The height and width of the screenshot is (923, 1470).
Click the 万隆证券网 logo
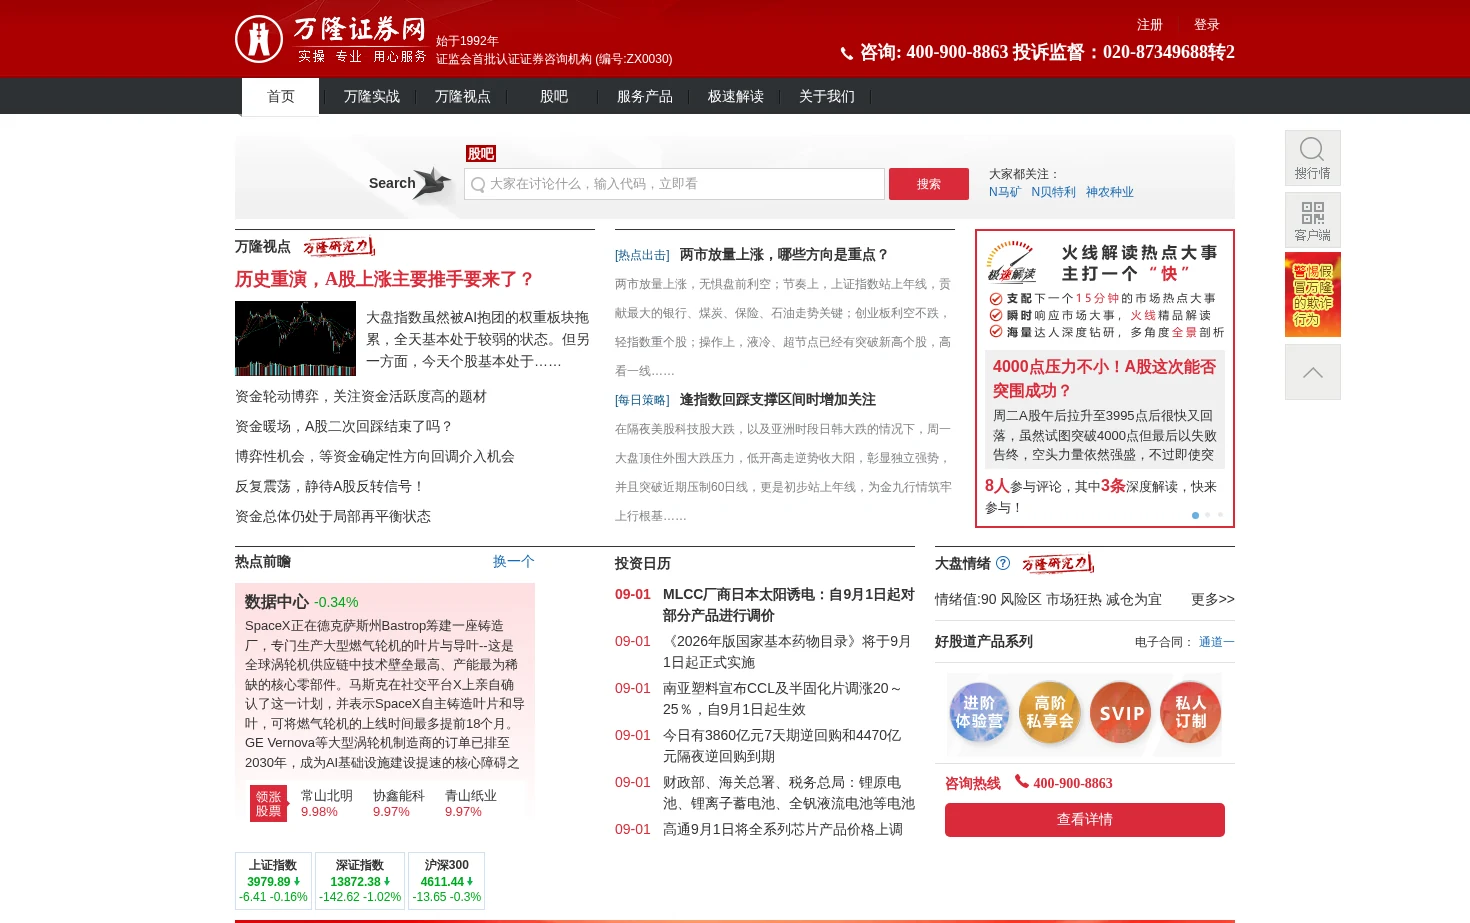tap(330, 39)
